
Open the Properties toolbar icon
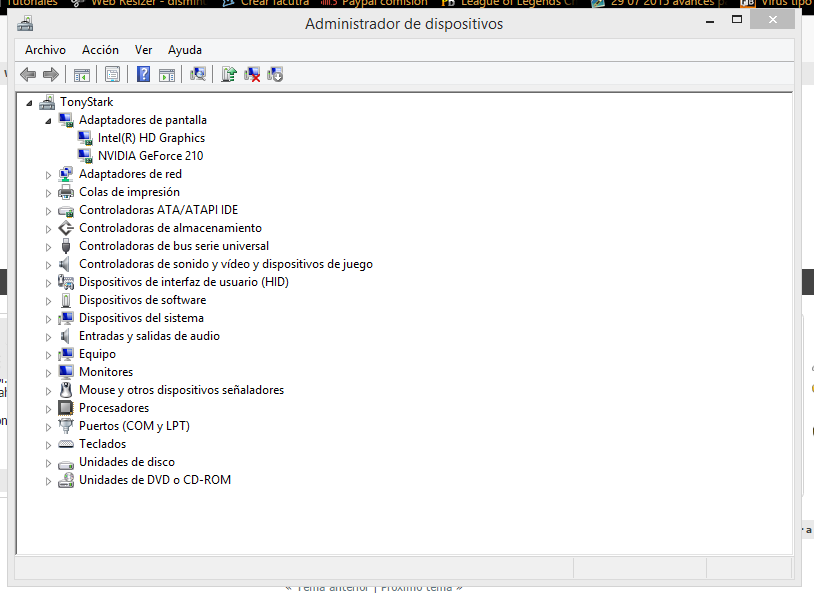pos(113,75)
